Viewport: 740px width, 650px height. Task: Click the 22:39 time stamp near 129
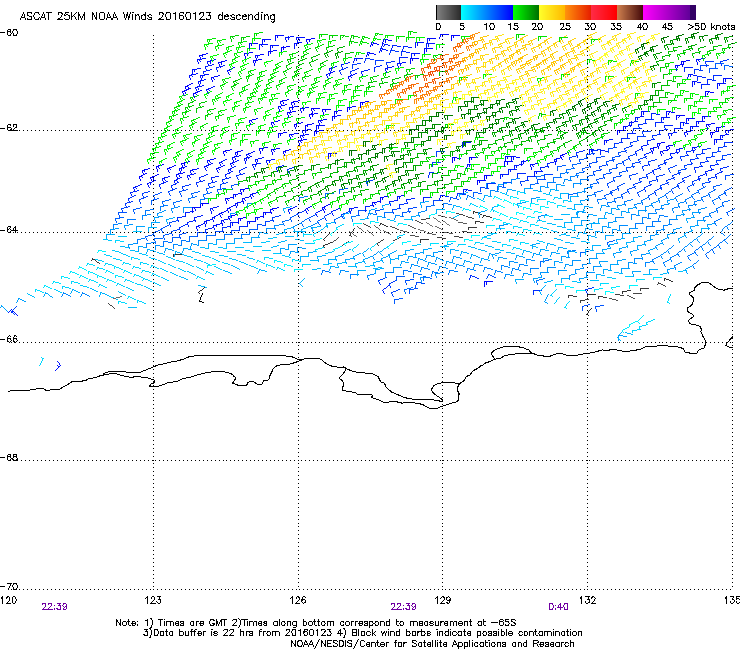coord(404,607)
